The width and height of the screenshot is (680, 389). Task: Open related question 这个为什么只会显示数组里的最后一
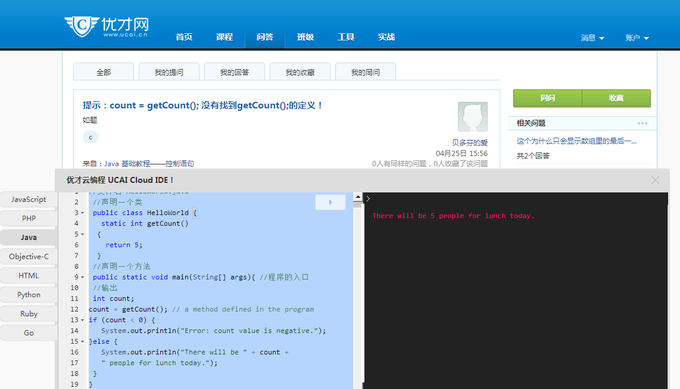576,141
